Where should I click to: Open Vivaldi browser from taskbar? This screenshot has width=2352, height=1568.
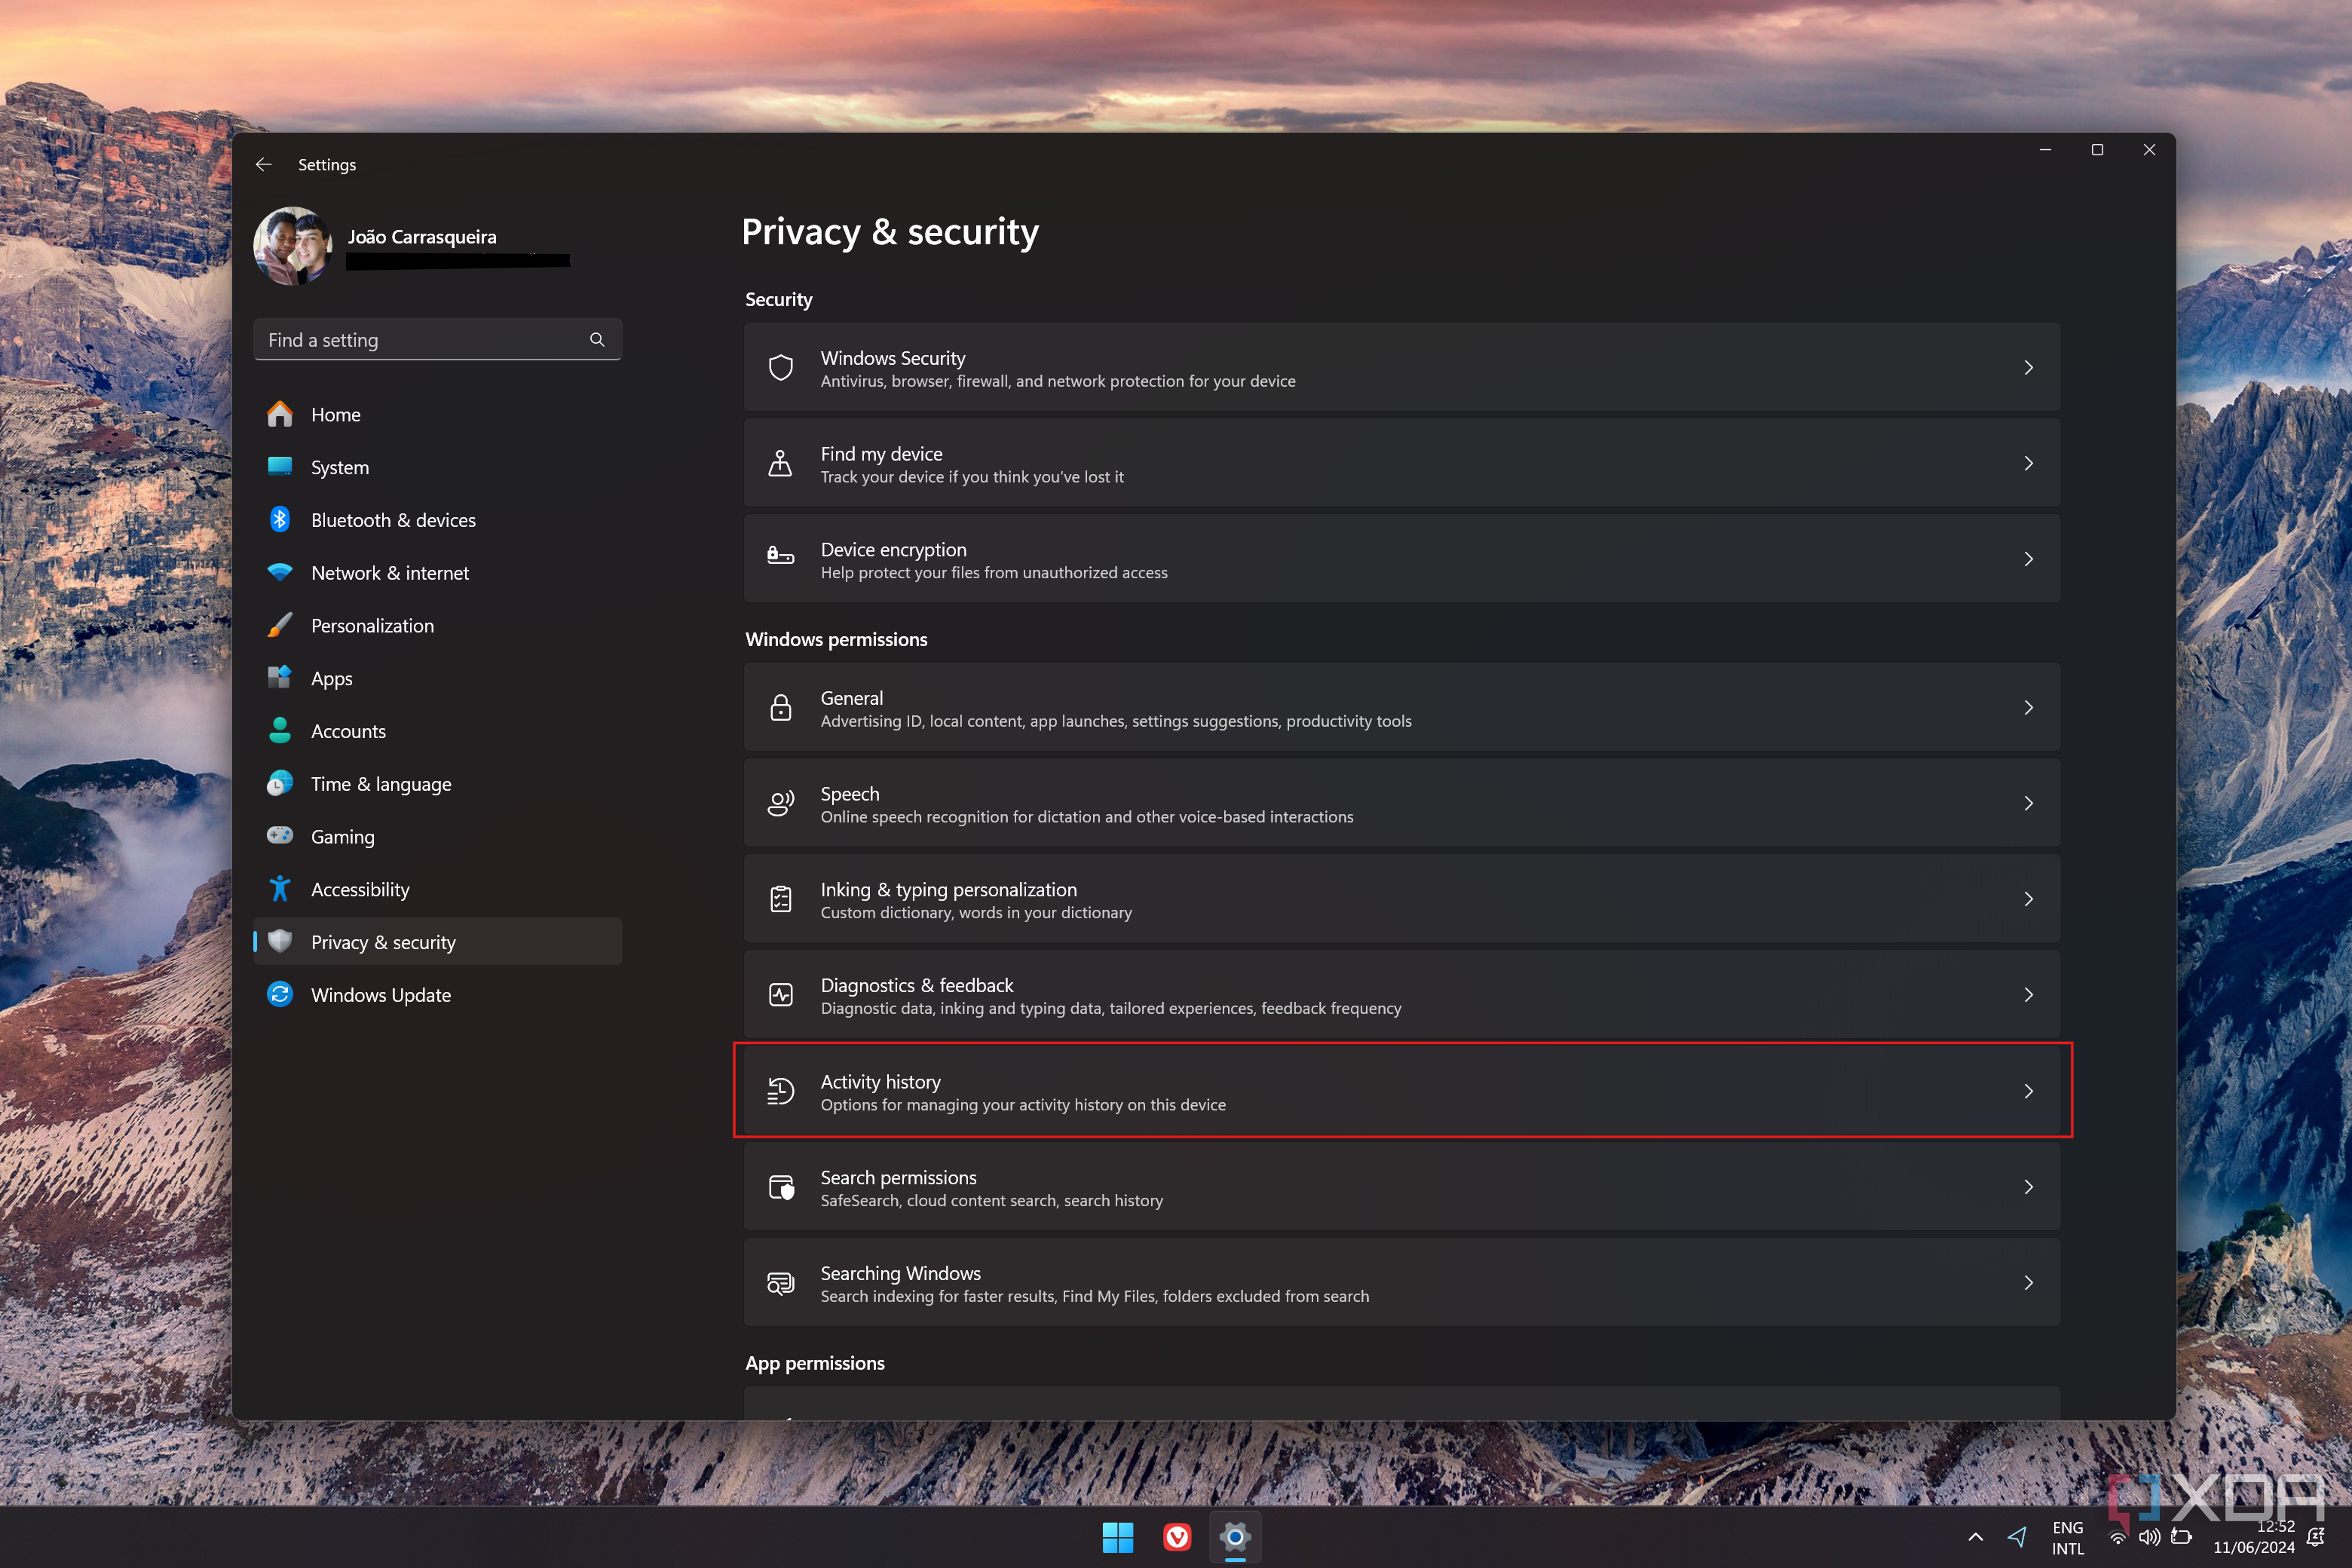1177,1537
